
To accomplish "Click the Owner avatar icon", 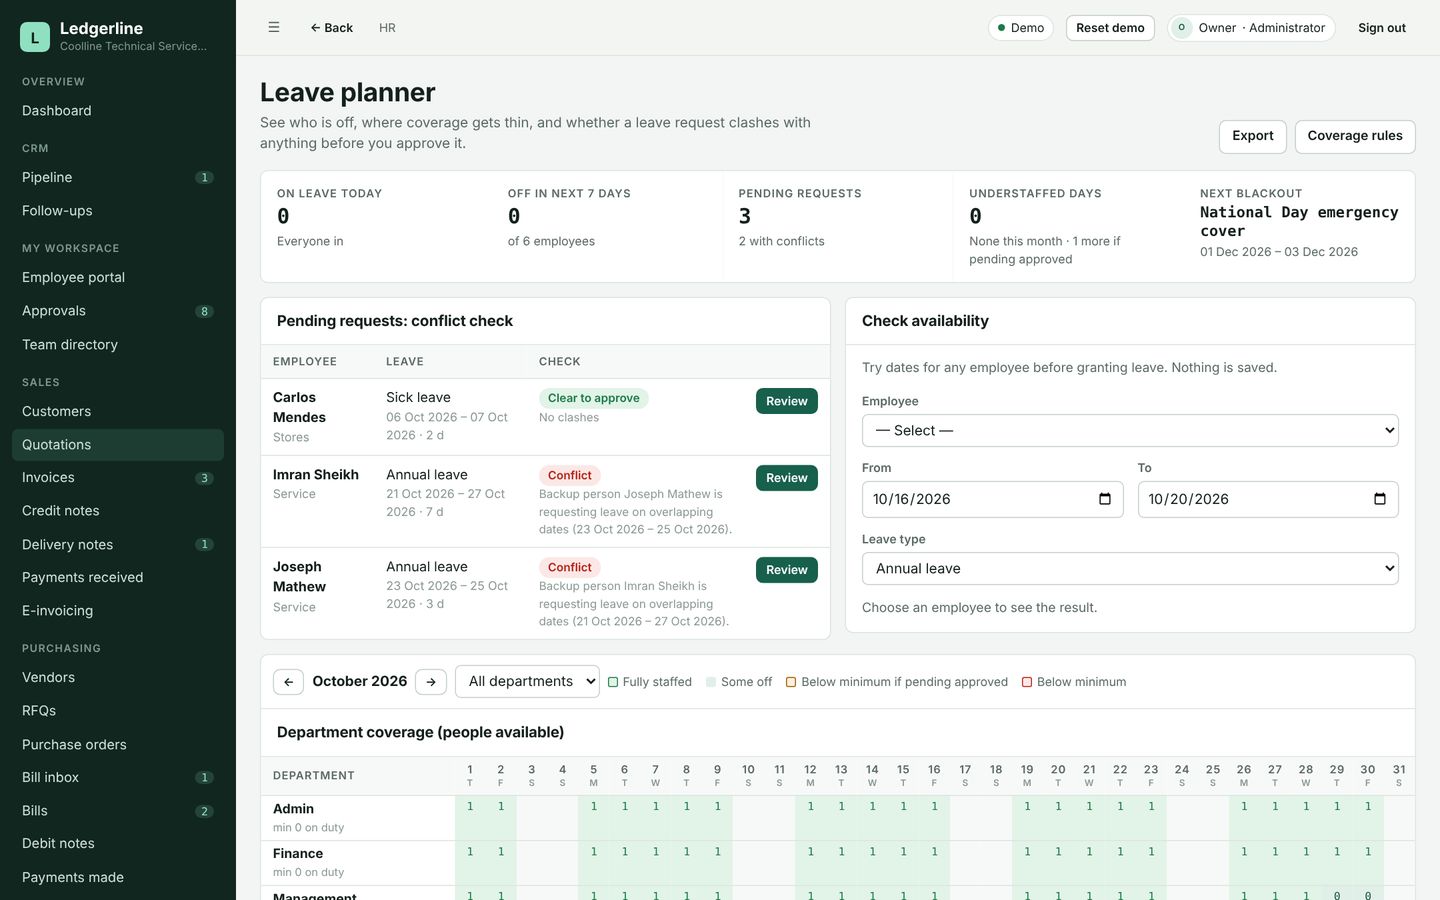I will pyautogui.click(x=1182, y=28).
